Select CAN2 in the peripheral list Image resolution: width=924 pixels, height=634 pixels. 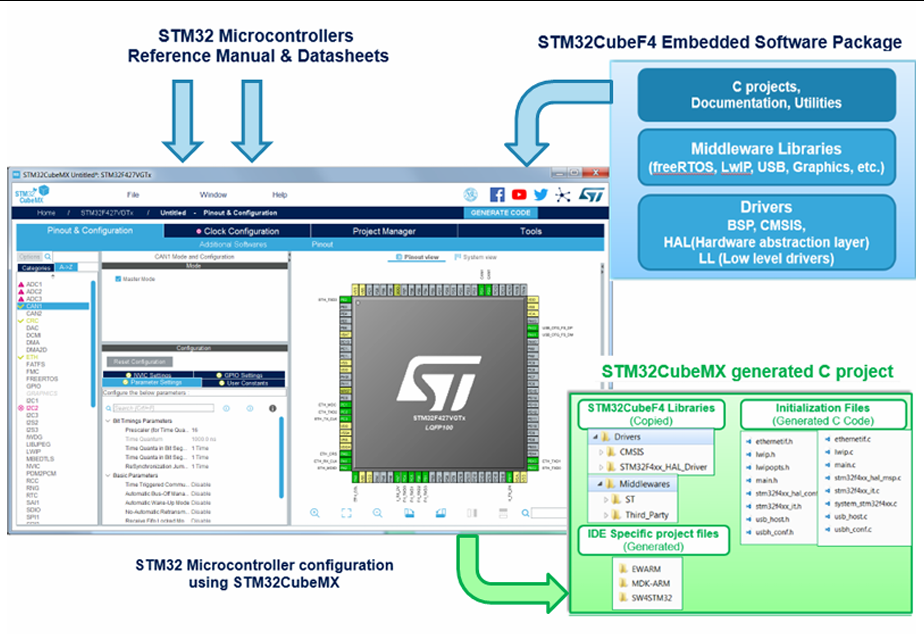34,313
